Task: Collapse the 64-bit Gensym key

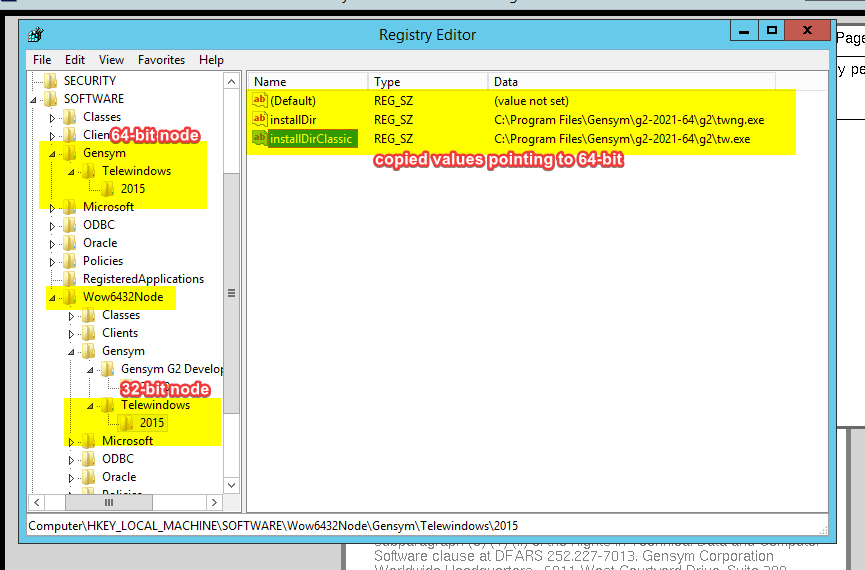Action: 52,154
